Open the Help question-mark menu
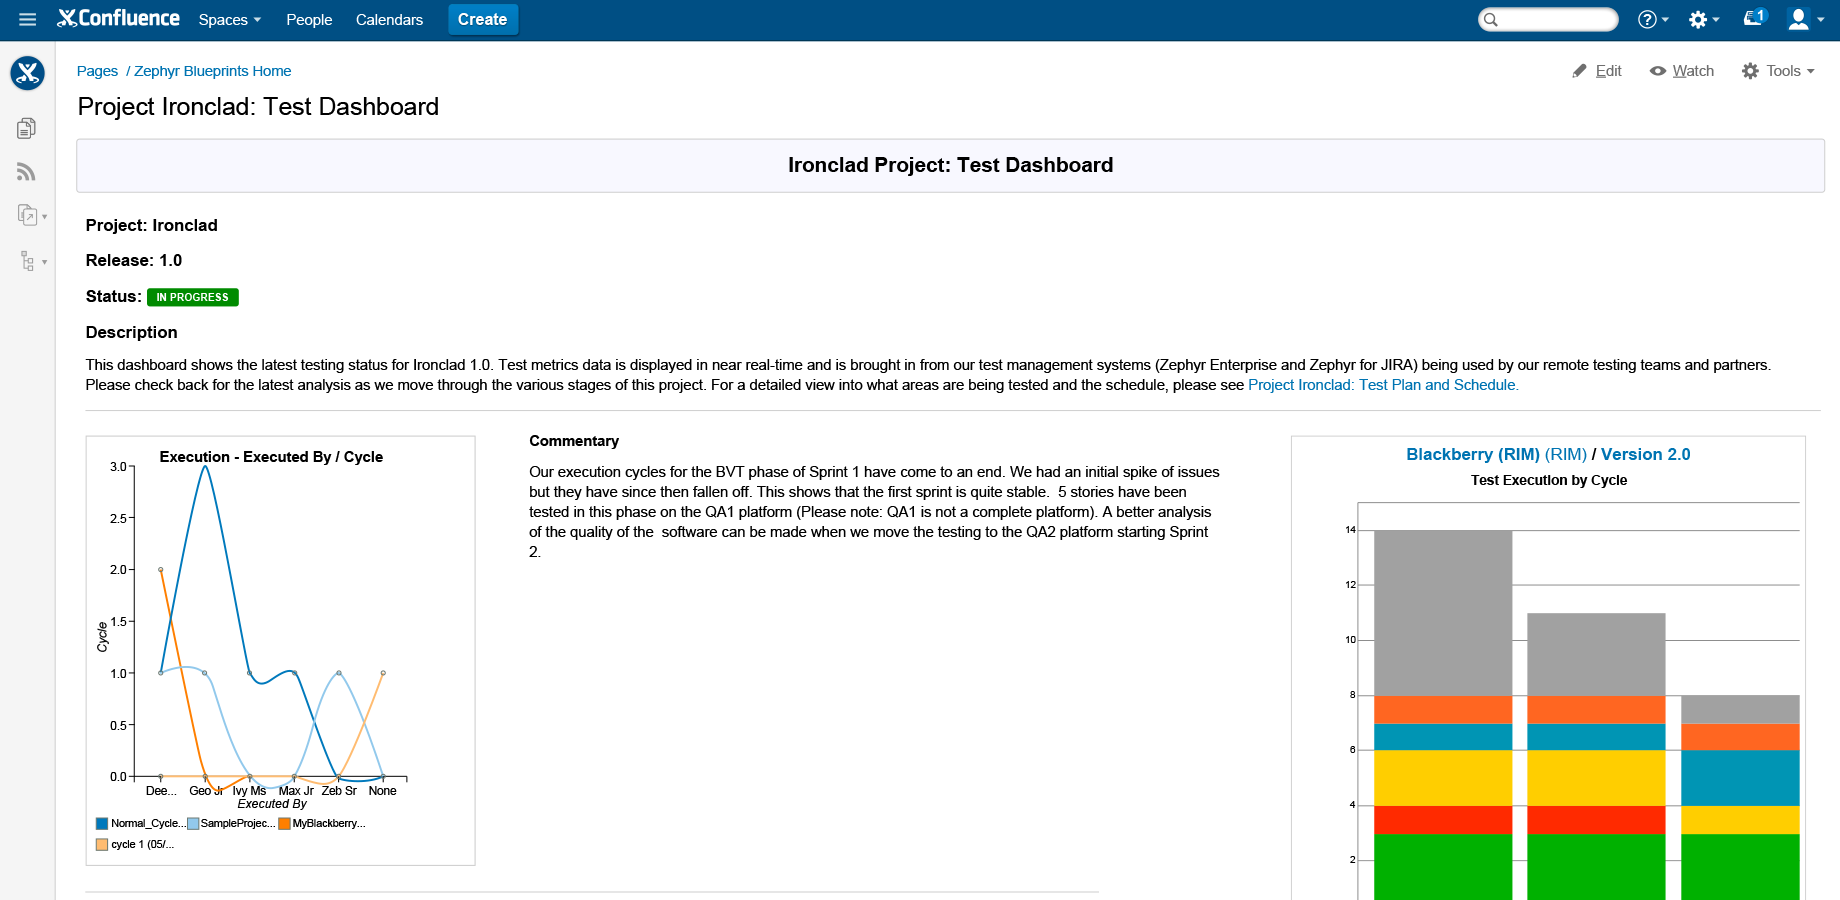The height and width of the screenshot is (900, 1840). coord(1653,19)
